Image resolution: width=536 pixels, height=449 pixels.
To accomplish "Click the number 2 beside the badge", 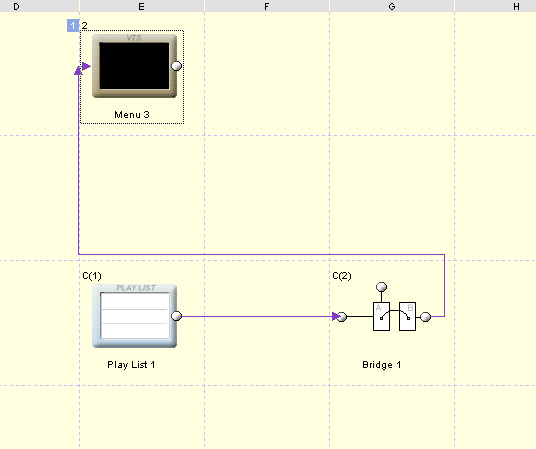I will [x=84, y=26].
